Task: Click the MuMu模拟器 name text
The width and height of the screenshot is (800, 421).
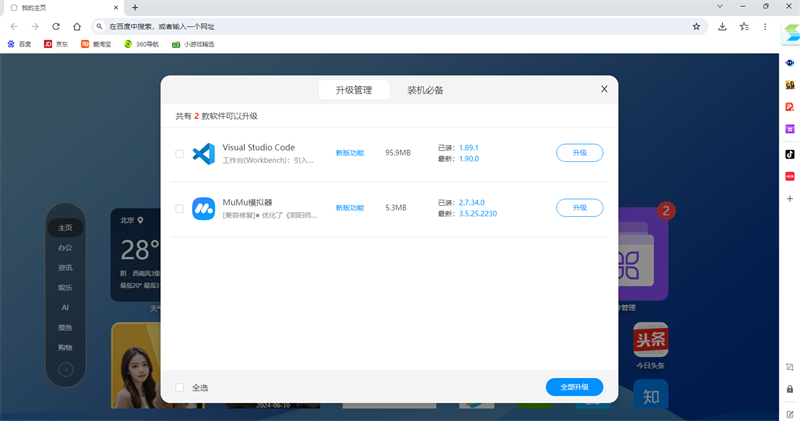Action: pos(247,202)
